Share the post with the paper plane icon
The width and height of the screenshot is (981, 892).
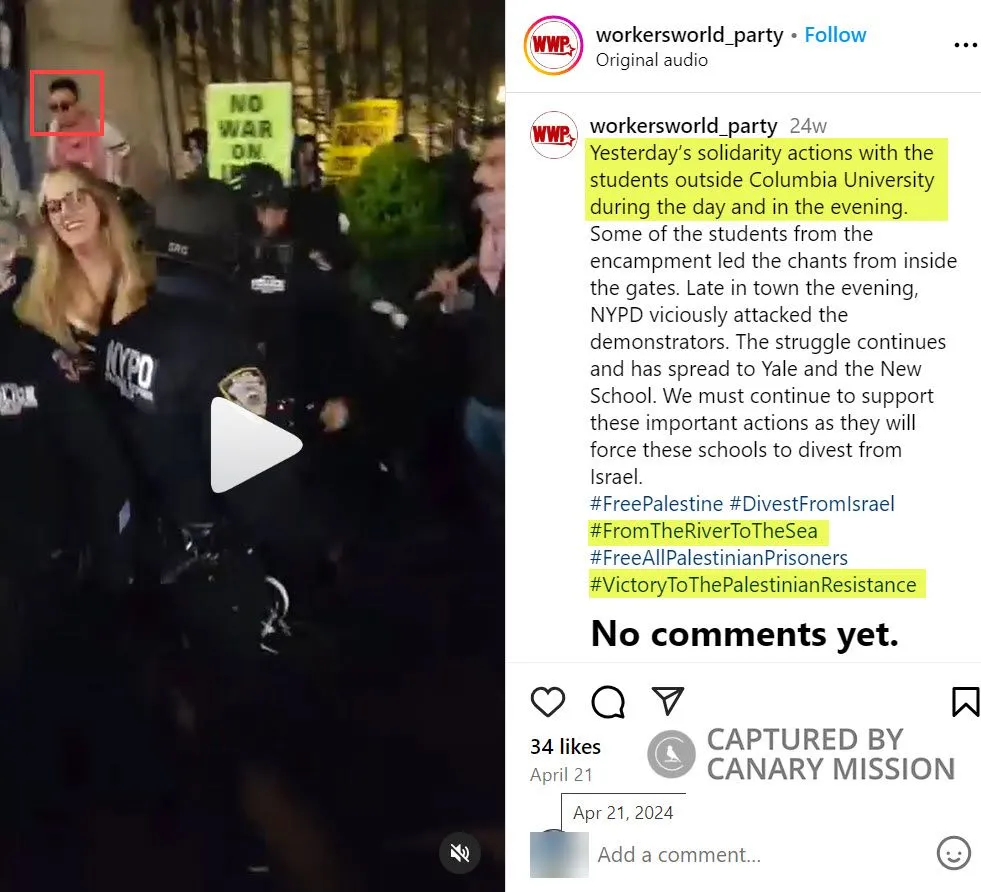point(668,701)
